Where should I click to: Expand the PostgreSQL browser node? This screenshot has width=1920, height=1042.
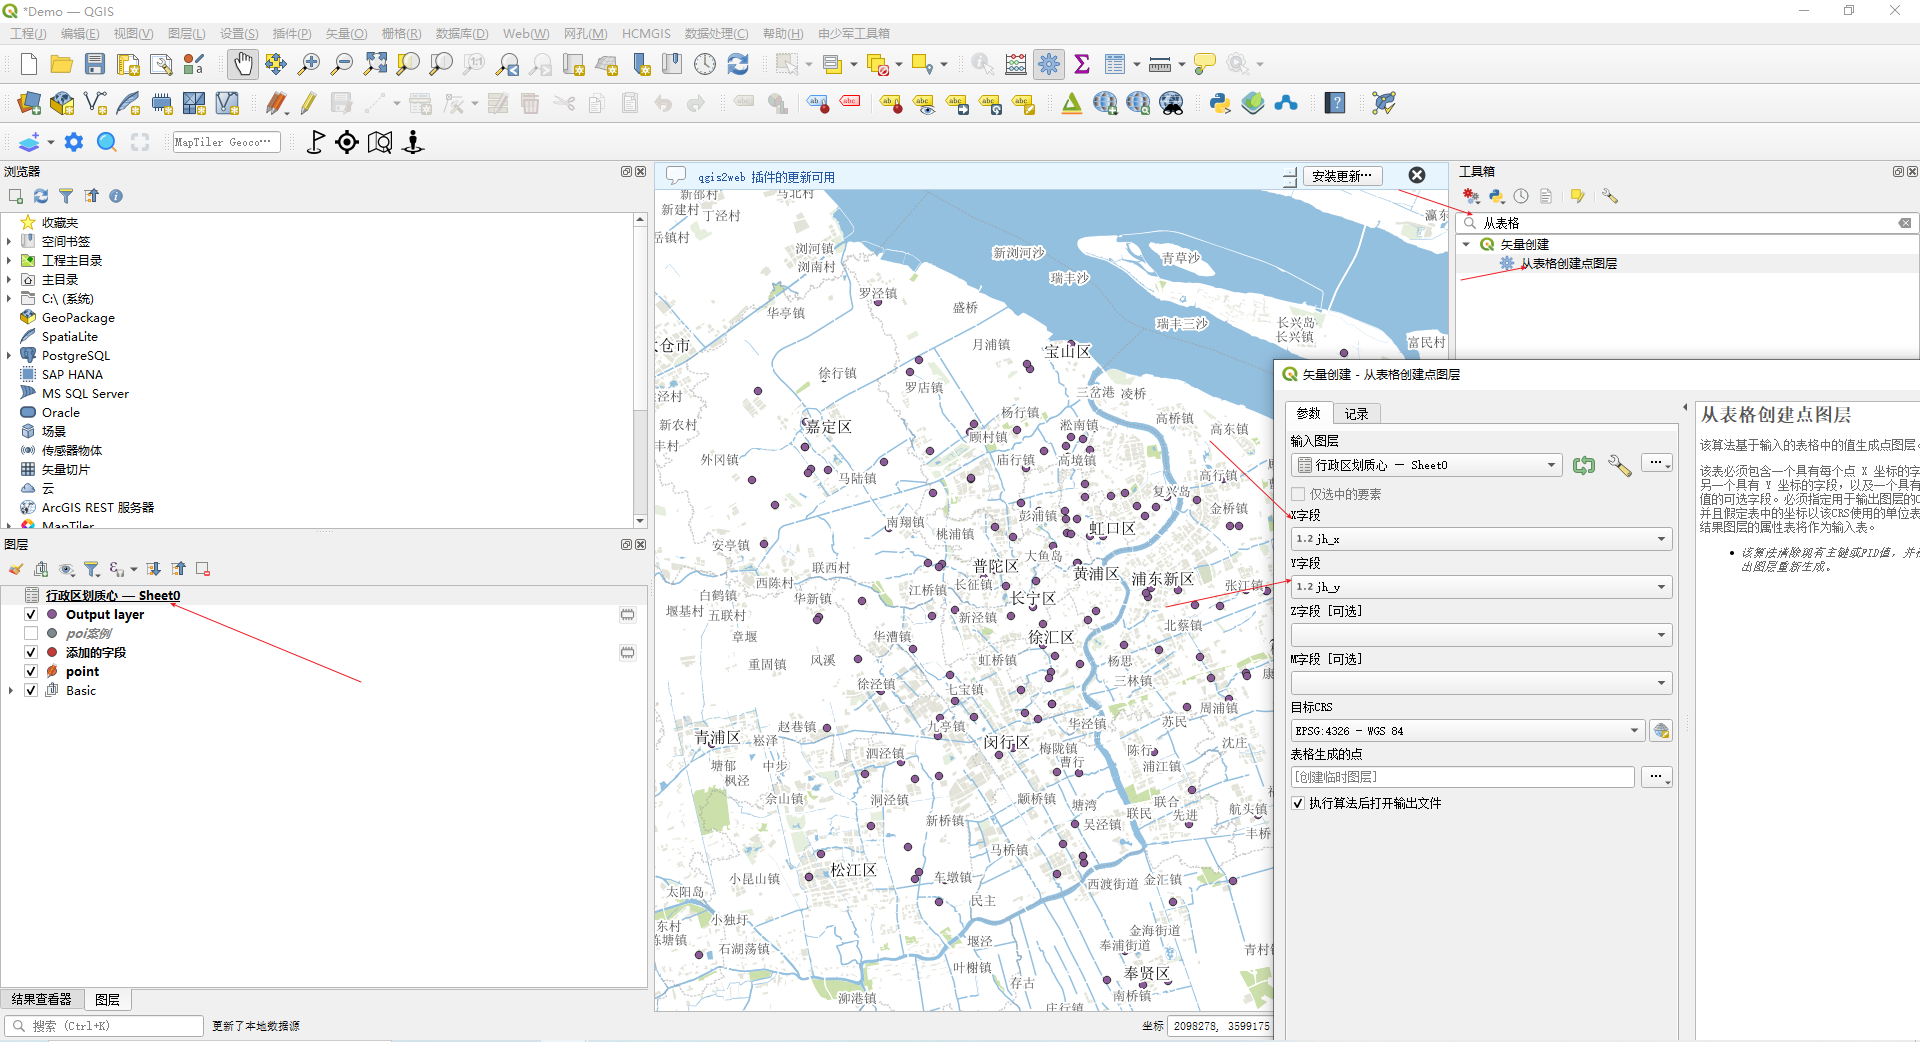click(9, 356)
